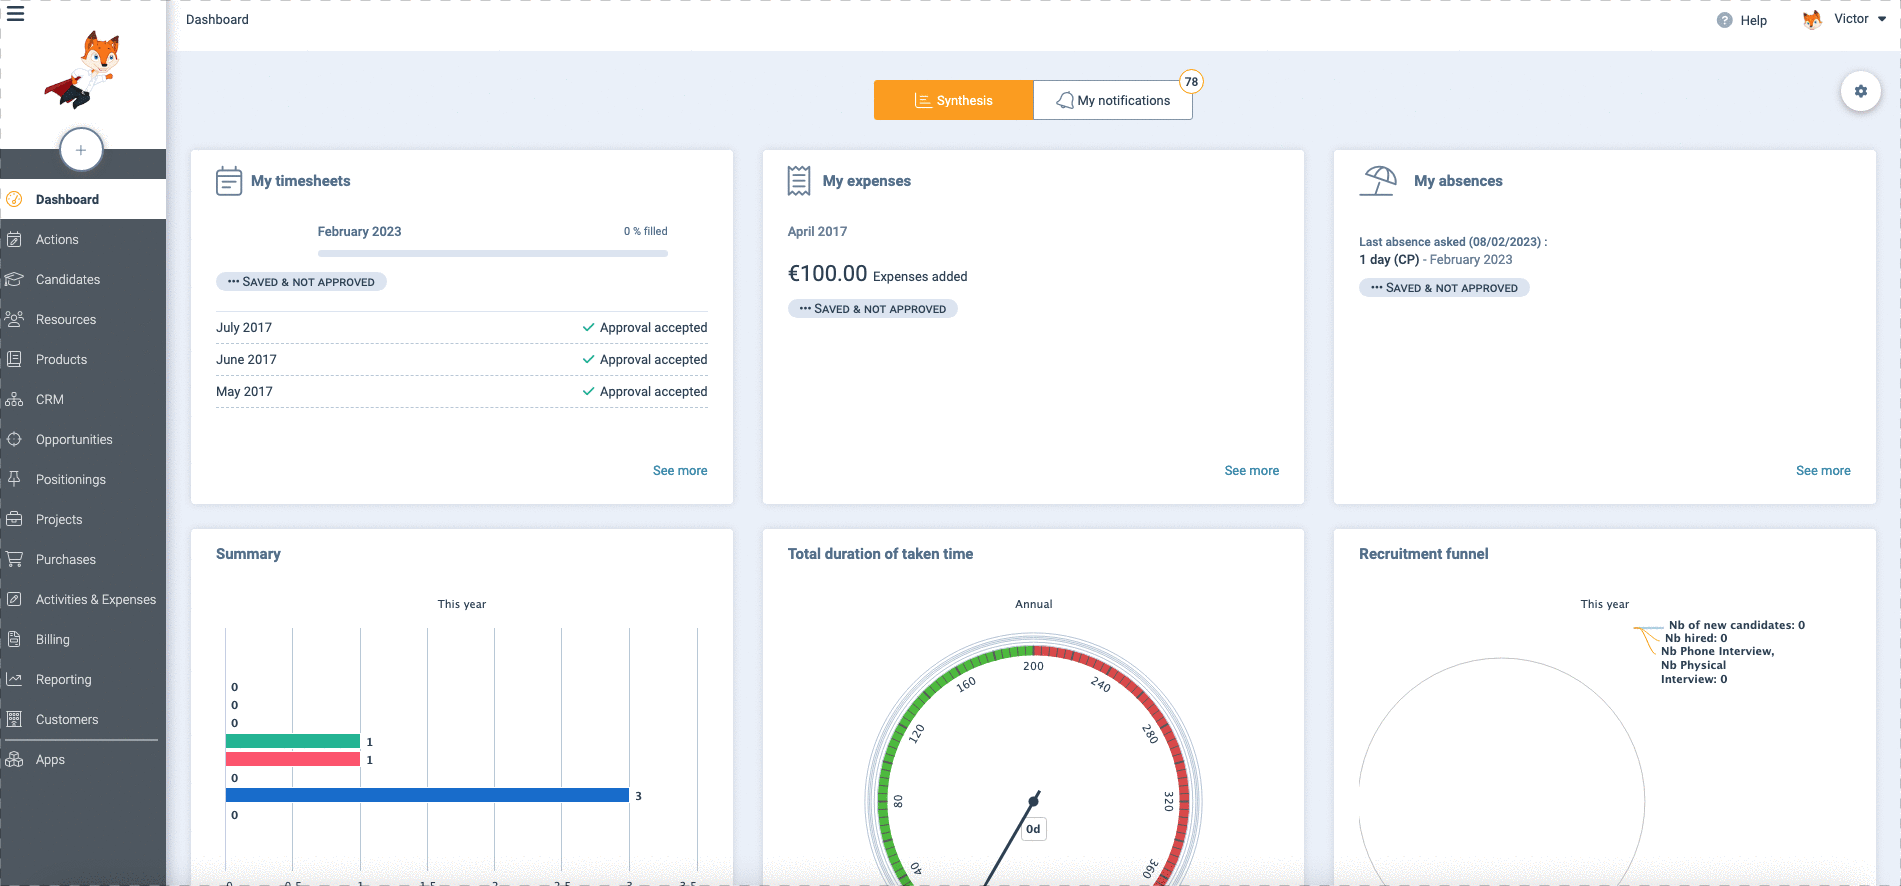Screen dimensions: 1901x886
Task: Open the Reporting menu item
Action: (83, 679)
